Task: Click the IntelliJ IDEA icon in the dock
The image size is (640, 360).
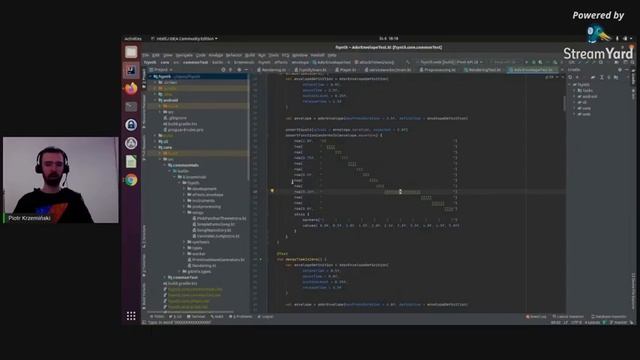Action: click(131, 71)
